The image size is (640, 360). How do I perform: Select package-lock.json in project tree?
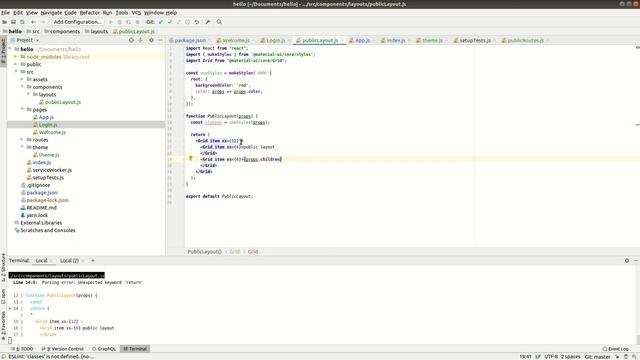[47, 200]
